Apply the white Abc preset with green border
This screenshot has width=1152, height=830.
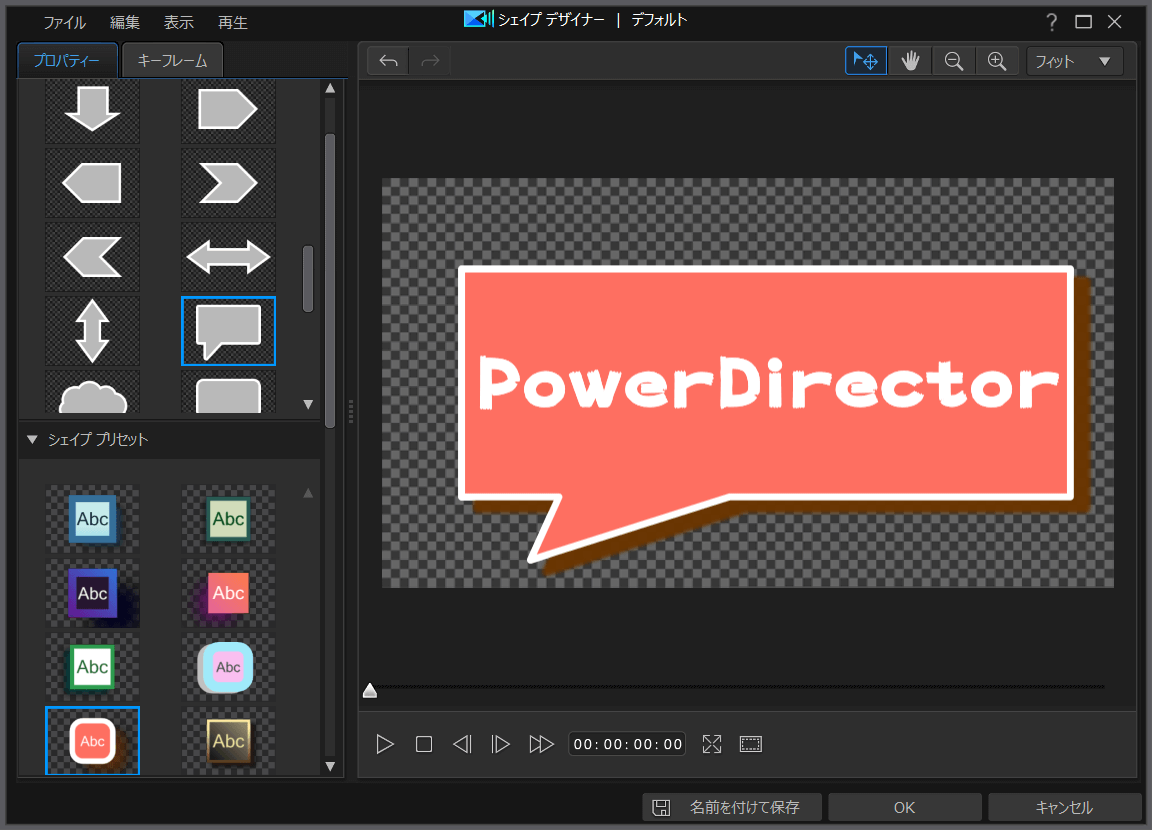point(93,667)
